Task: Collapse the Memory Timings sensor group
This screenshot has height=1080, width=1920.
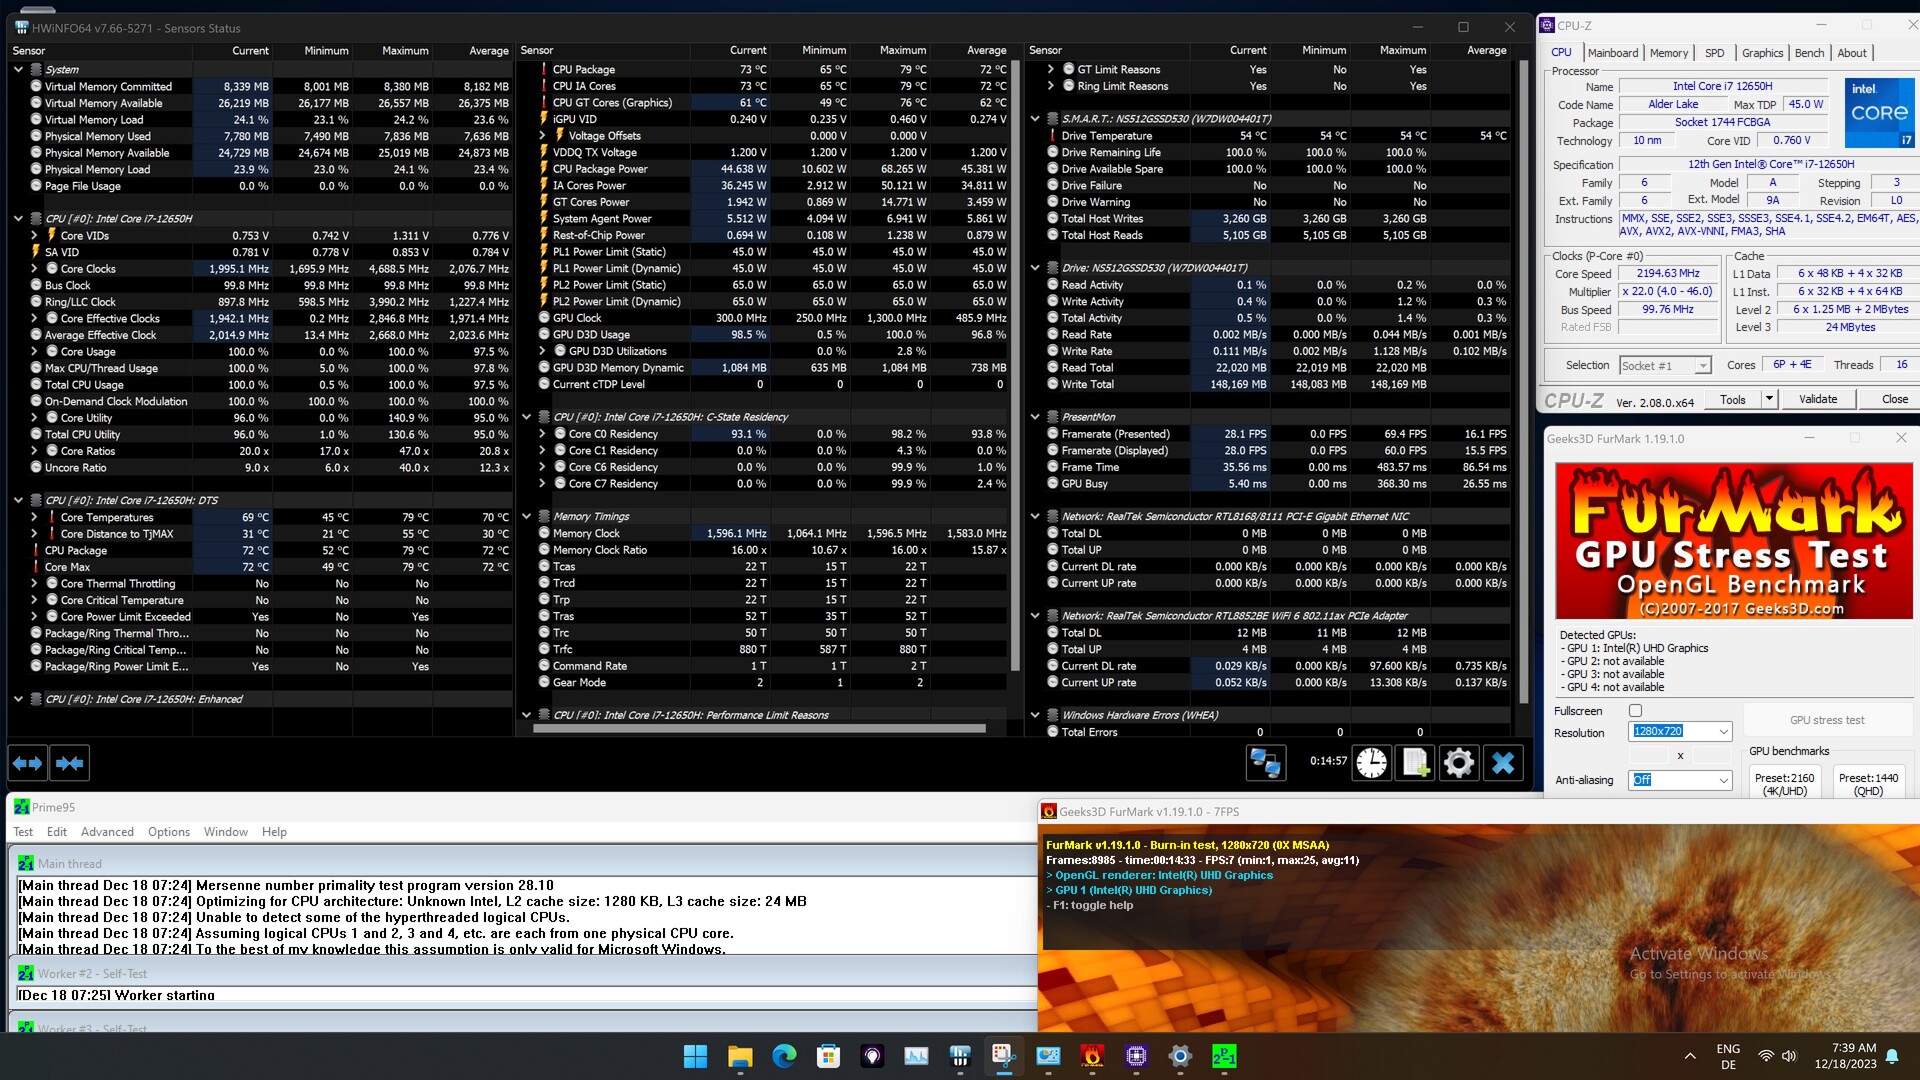Action: (527, 517)
